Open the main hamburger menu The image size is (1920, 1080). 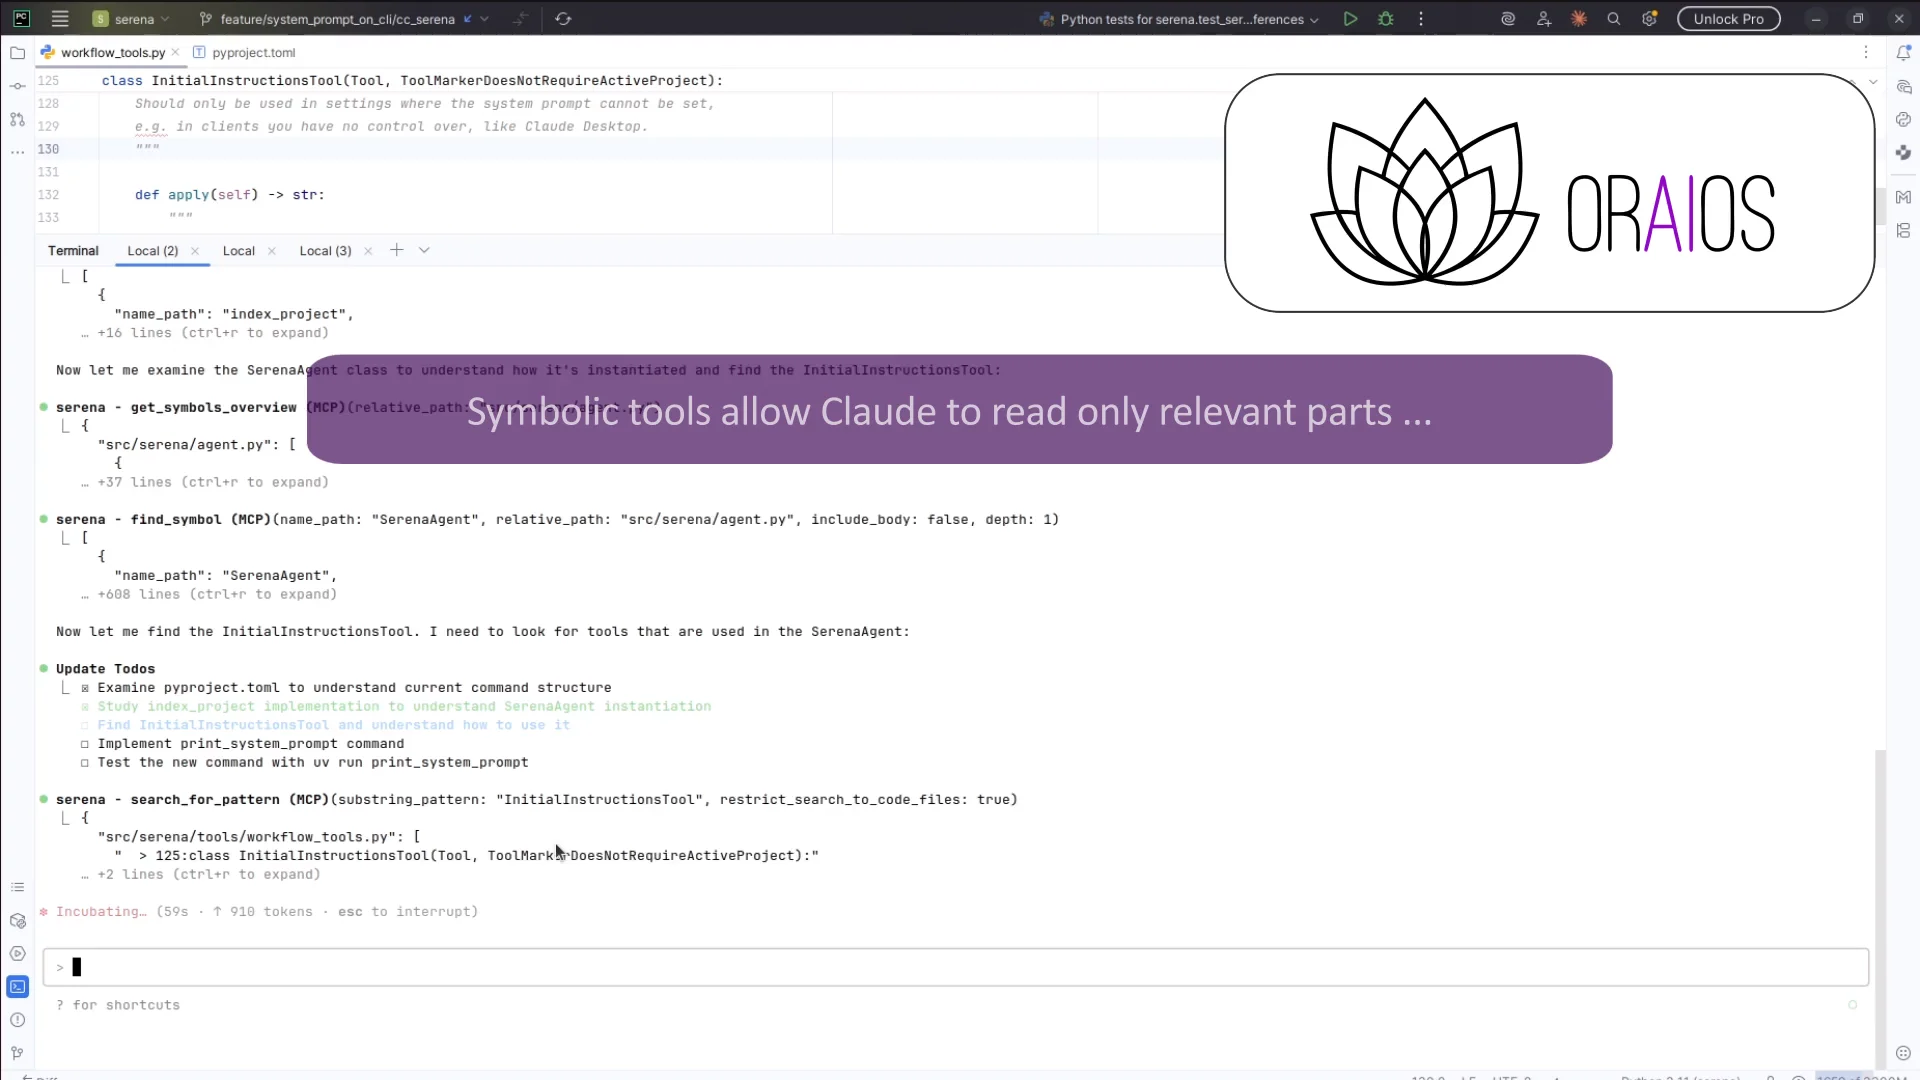click(60, 19)
